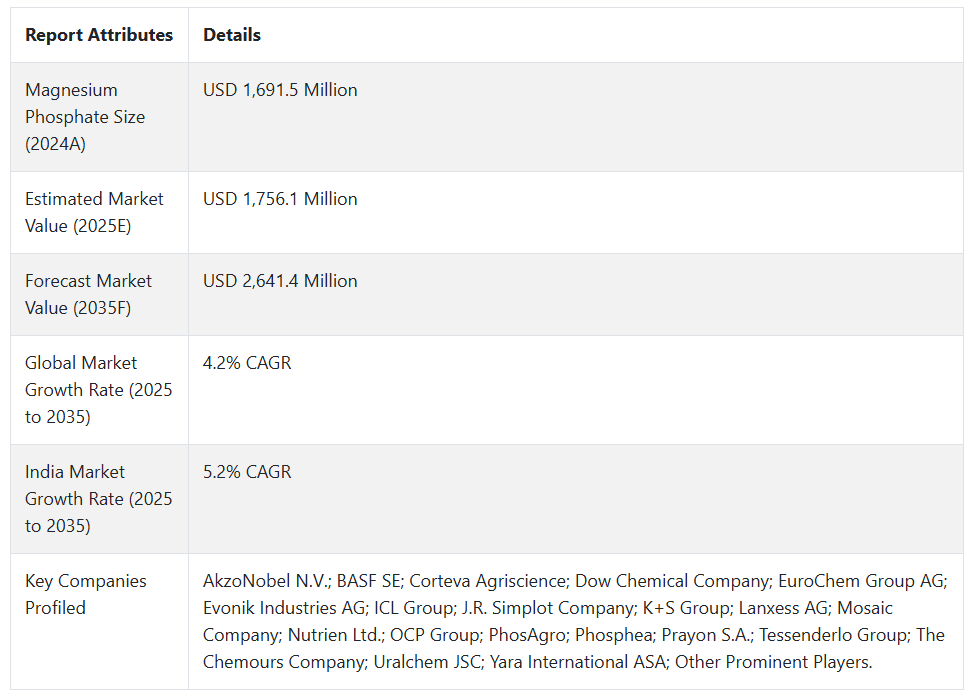Image resolution: width=979 pixels, height=691 pixels.
Task: Click the USD 1,756.1 Million value
Action: coord(280,199)
